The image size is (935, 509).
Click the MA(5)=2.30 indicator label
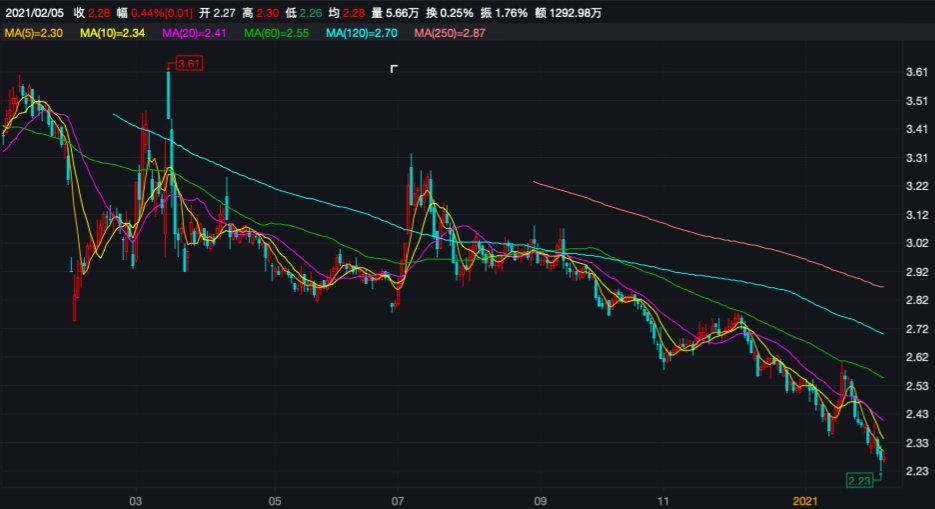[x=34, y=34]
